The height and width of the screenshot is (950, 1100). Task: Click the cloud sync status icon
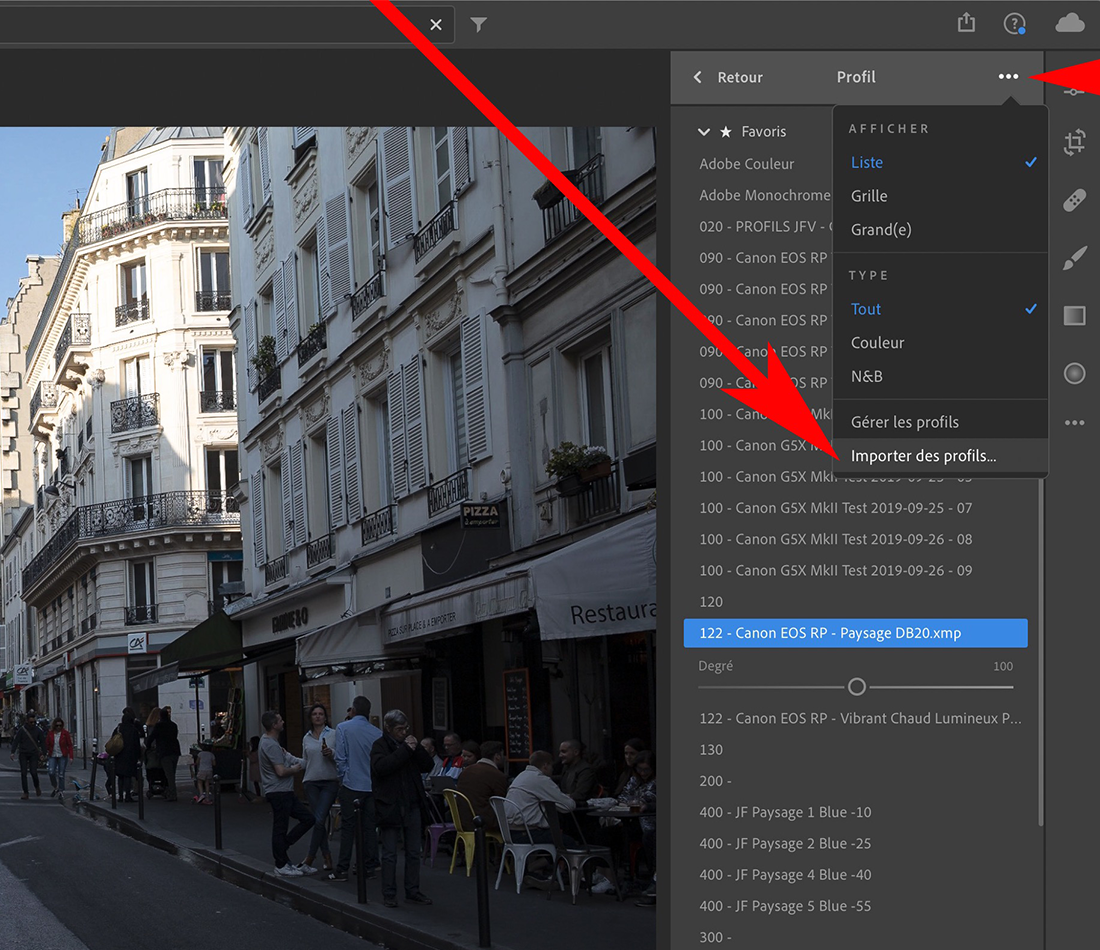tap(1070, 23)
